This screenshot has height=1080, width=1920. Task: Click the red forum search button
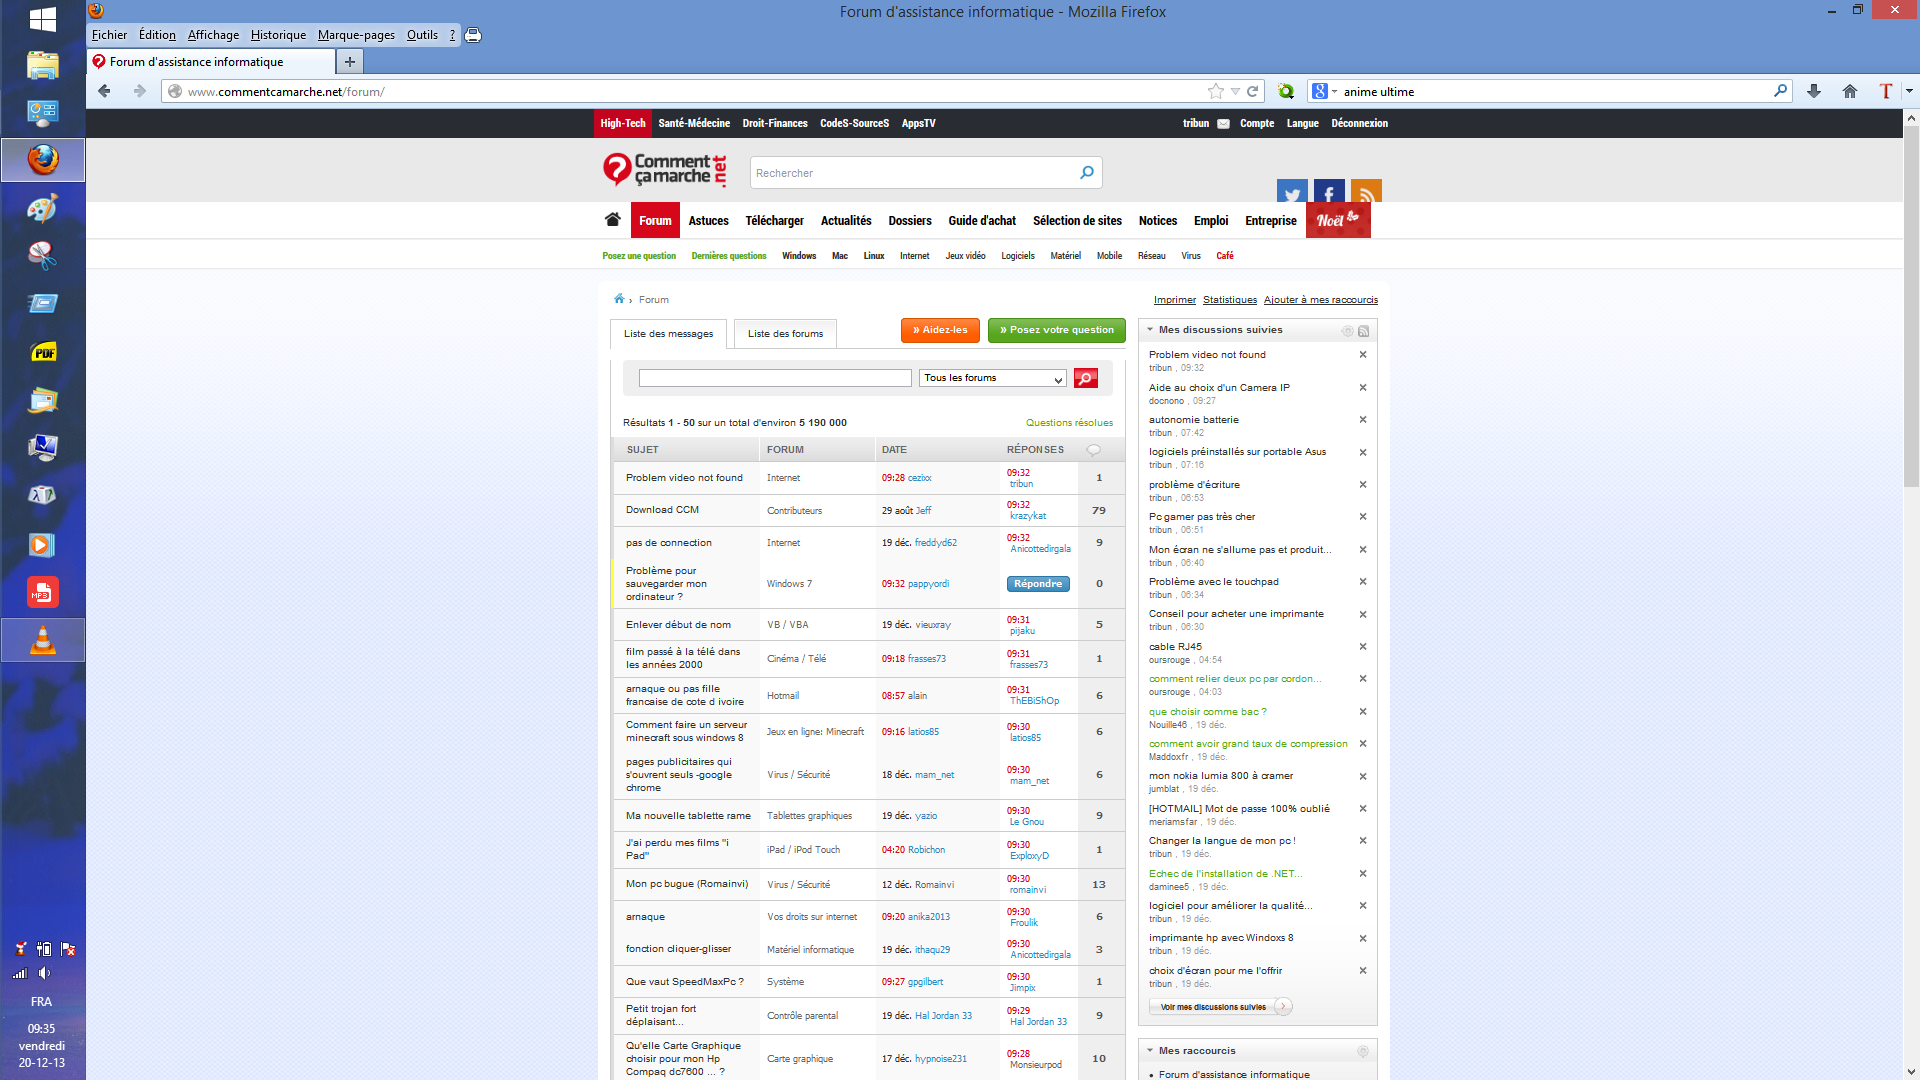point(1085,378)
